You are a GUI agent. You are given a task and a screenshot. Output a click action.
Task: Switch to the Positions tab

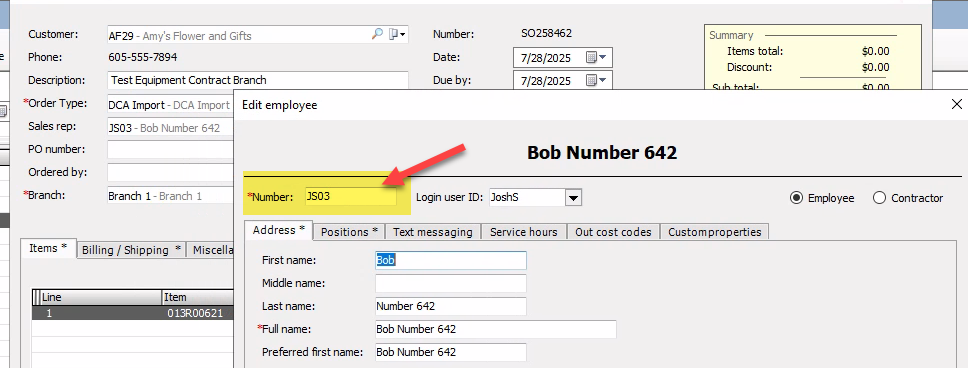pos(349,232)
